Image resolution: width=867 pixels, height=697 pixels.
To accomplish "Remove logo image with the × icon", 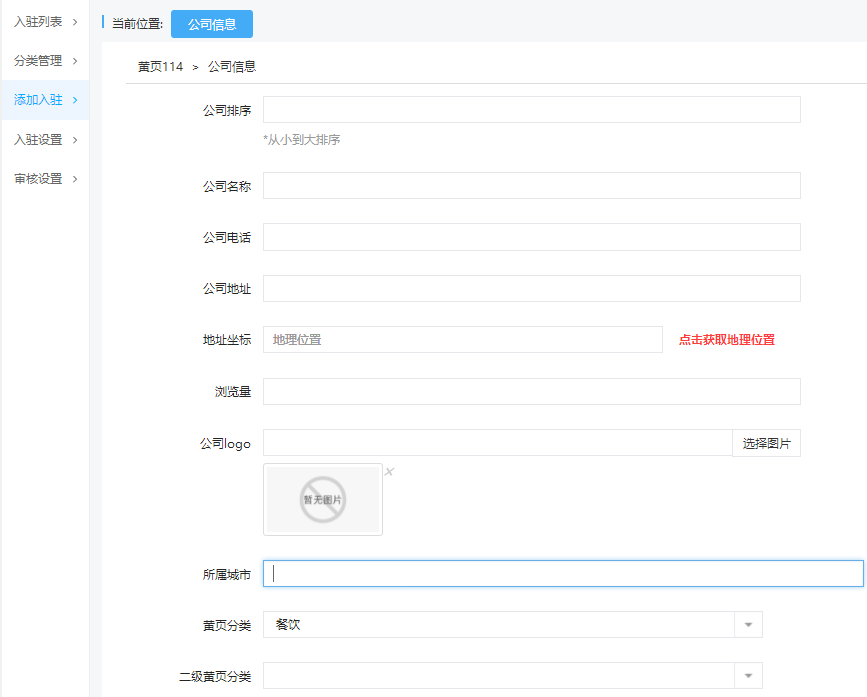I will [x=389, y=471].
